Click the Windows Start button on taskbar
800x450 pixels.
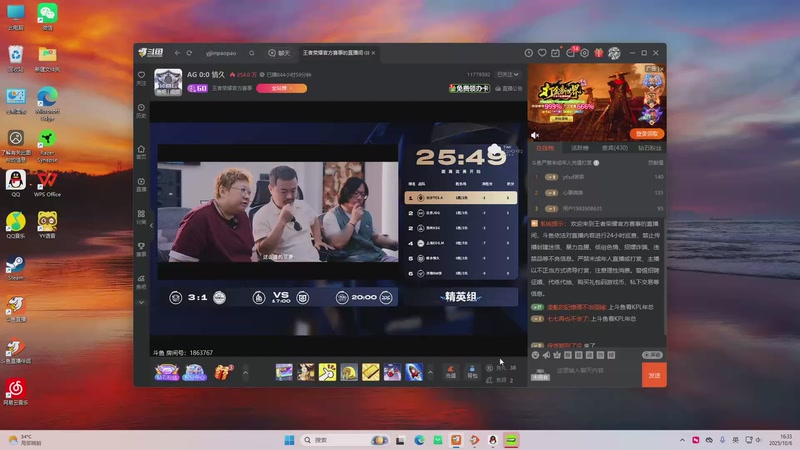pyautogui.click(x=289, y=440)
